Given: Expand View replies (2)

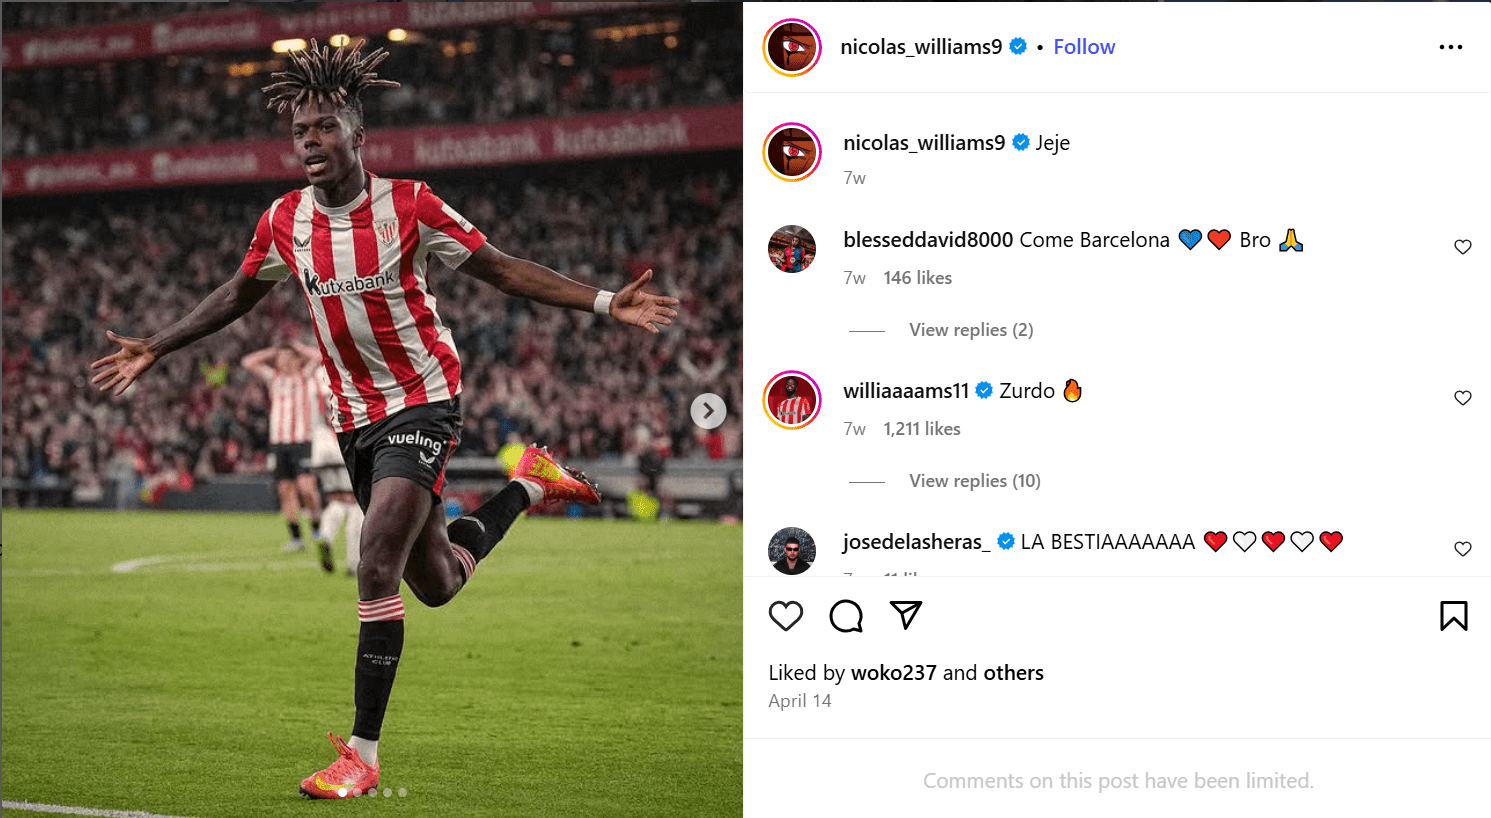Looking at the screenshot, I should [x=971, y=330].
